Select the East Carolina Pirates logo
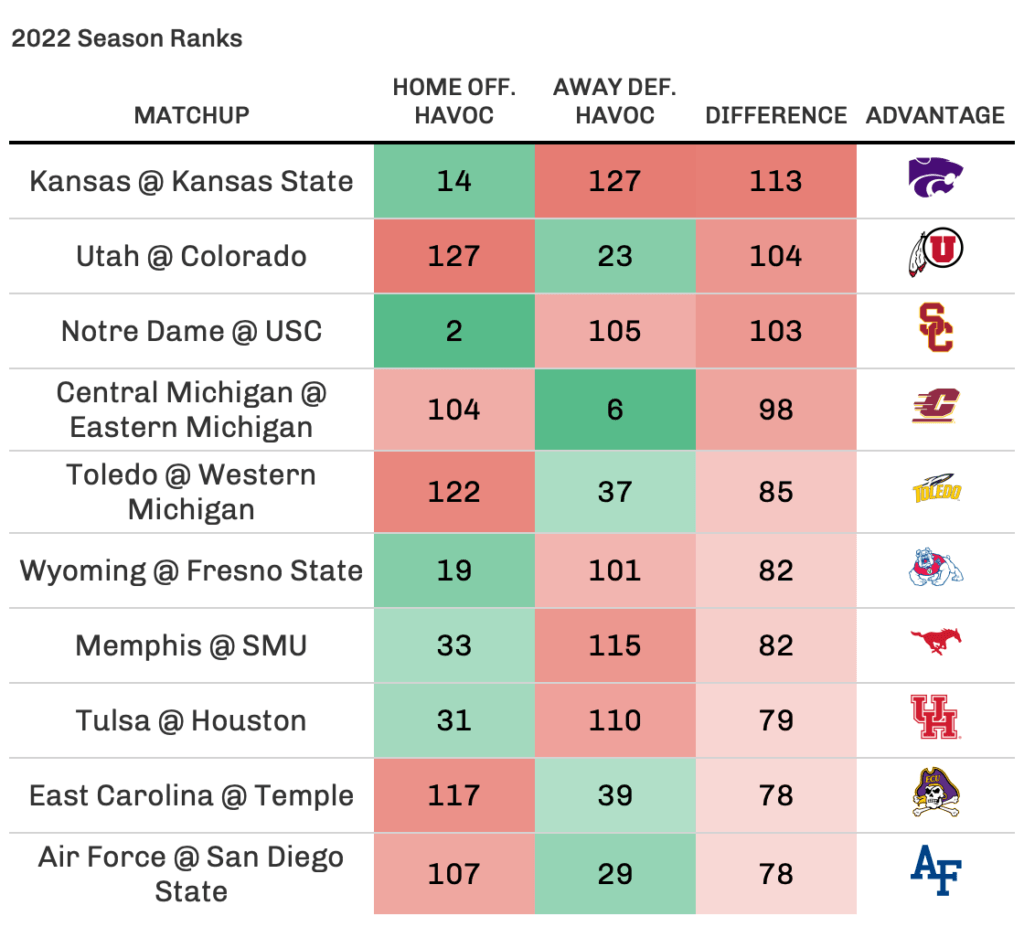The width and height of the screenshot is (1024, 927). (935, 795)
